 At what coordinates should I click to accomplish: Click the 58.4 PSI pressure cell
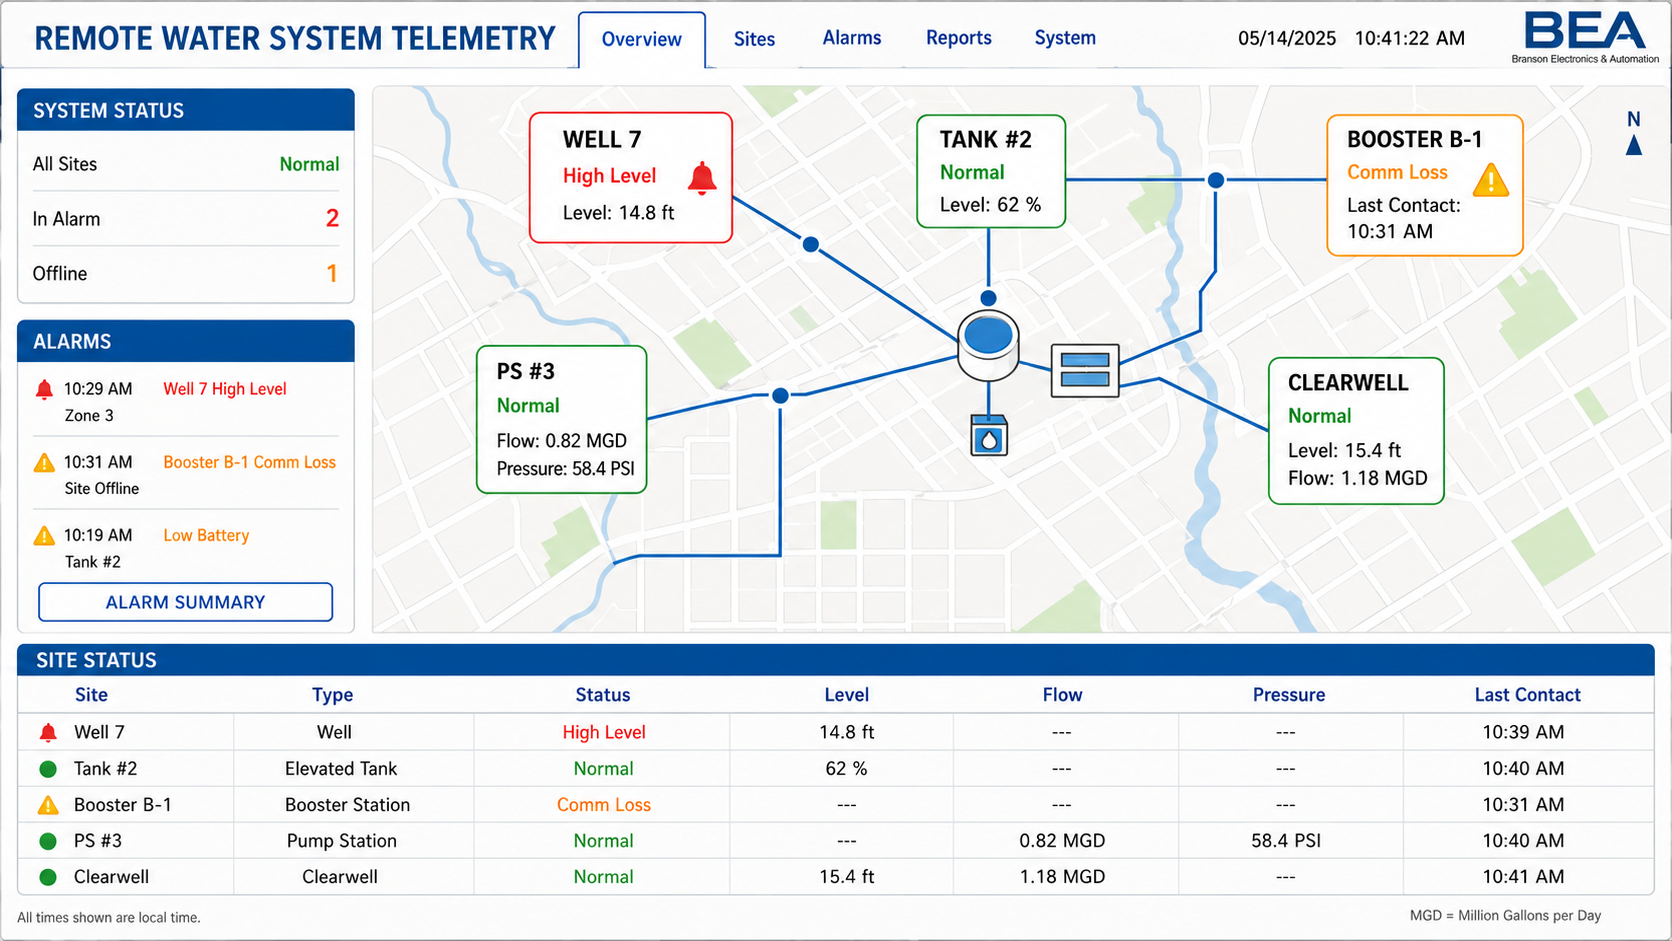pos(1286,841)
